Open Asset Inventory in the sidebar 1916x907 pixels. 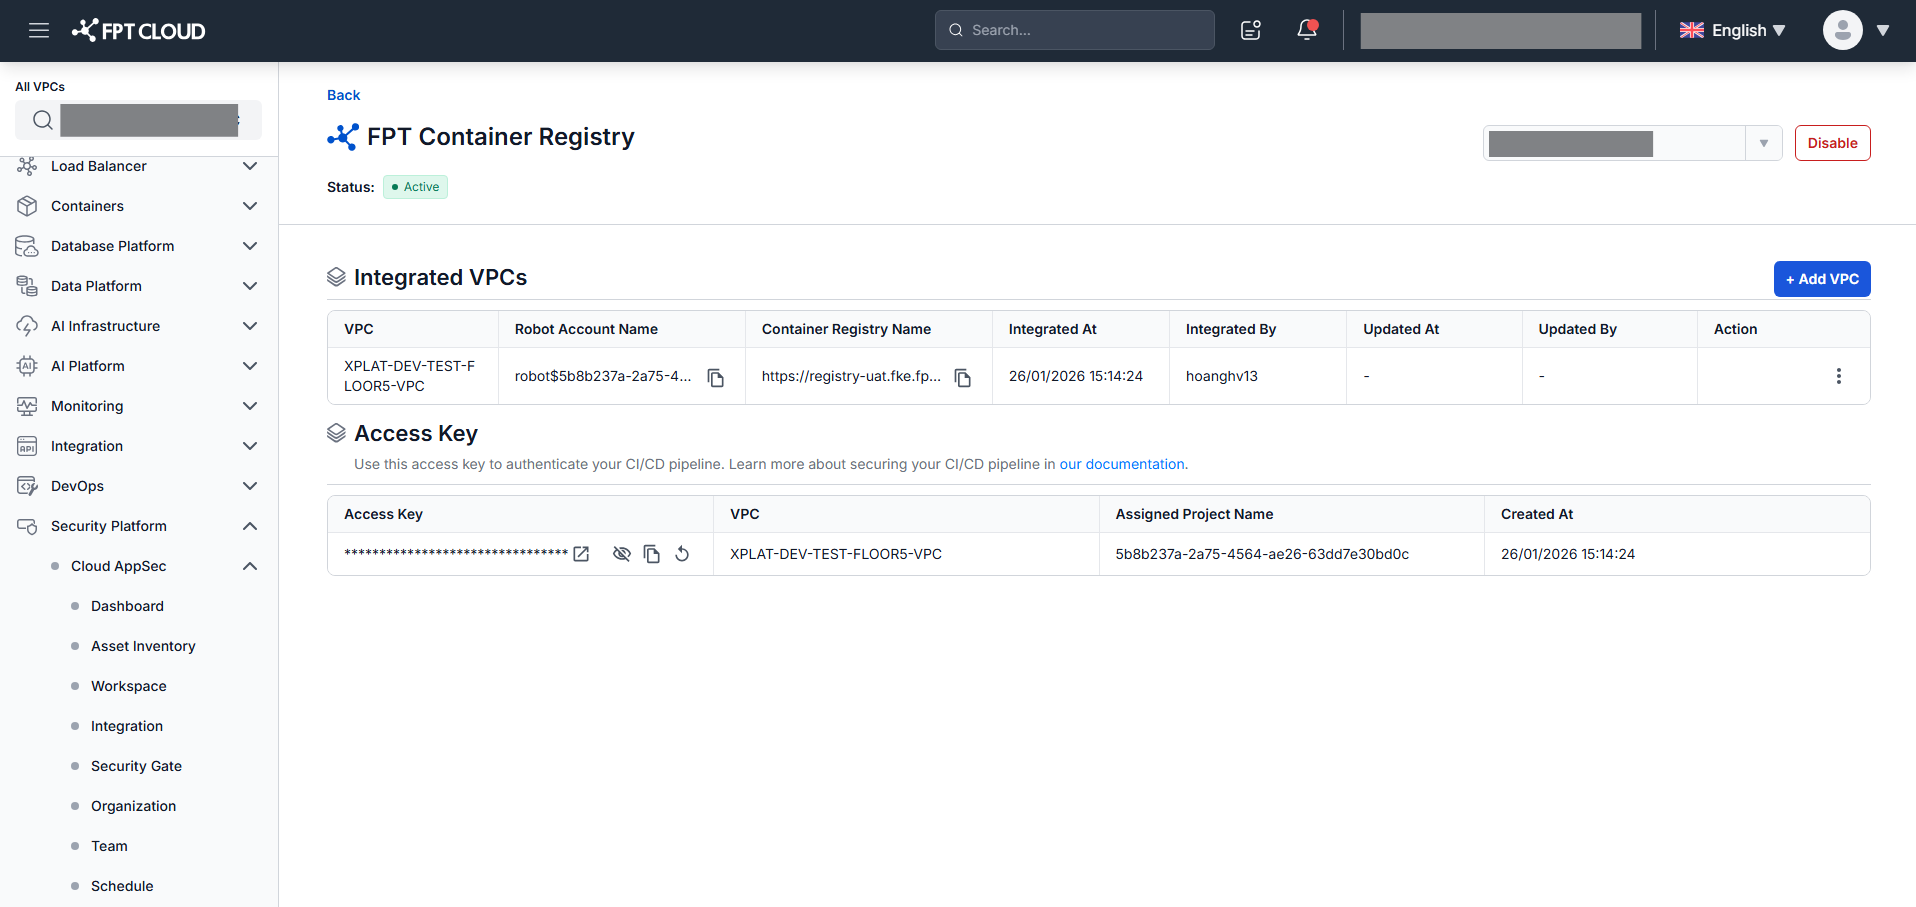[143, 646]
